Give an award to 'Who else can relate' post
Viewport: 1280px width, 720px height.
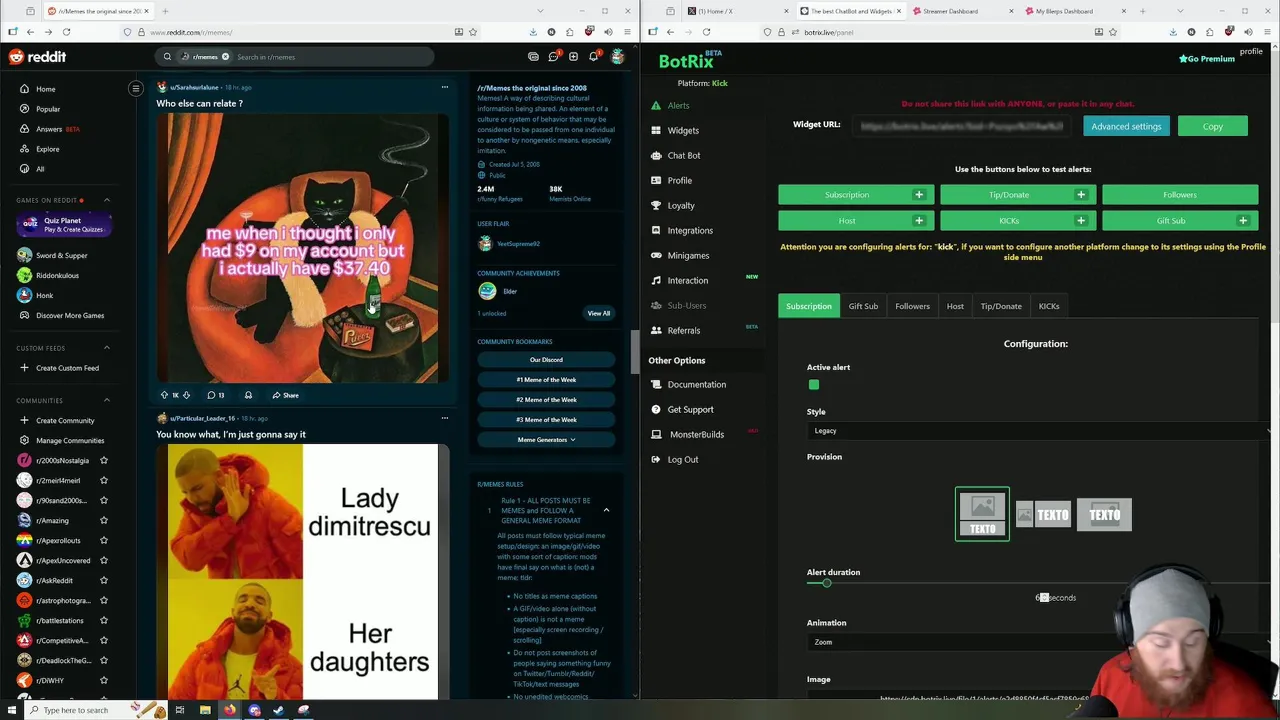click(x=248, y=395)
